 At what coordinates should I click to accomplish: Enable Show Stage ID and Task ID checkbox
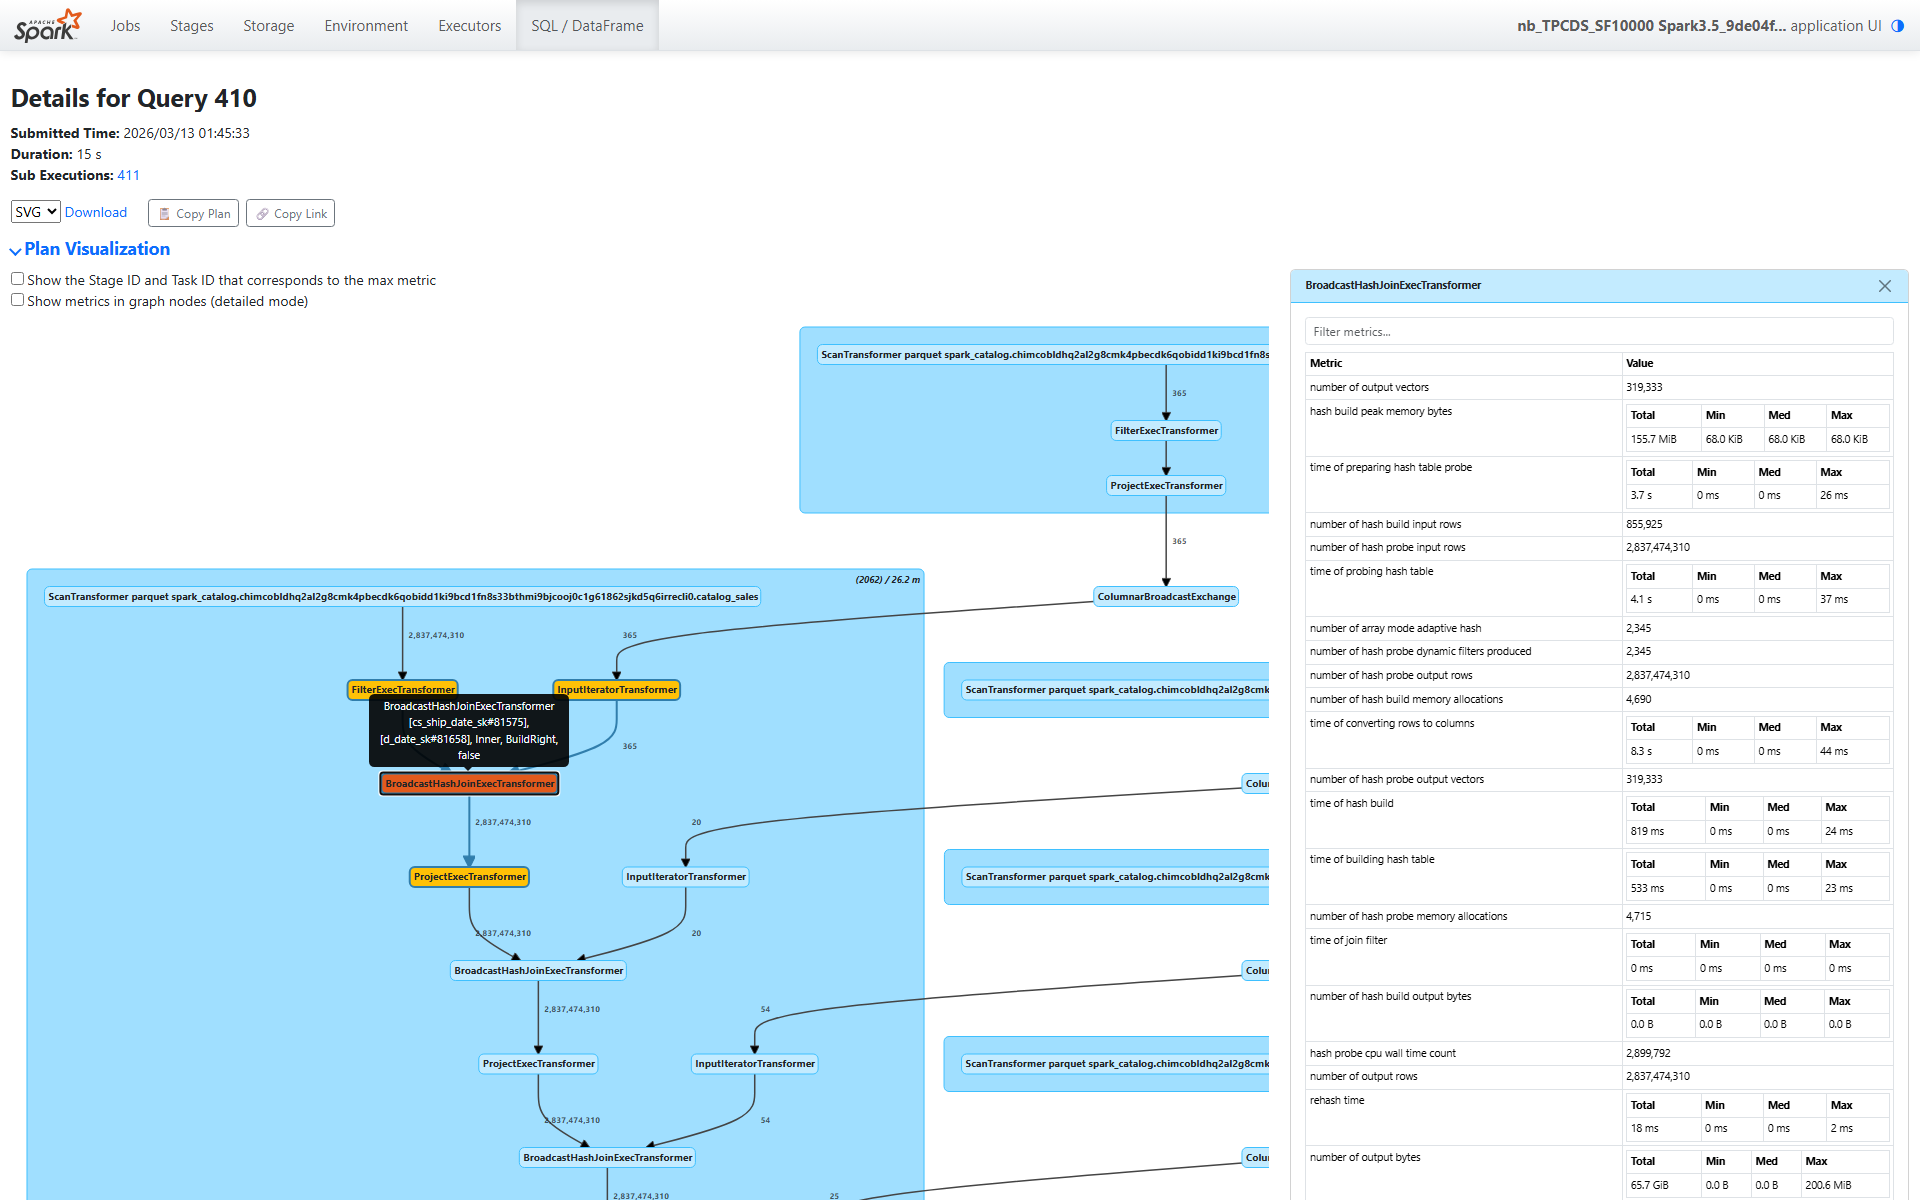click(x=17, y=279)
